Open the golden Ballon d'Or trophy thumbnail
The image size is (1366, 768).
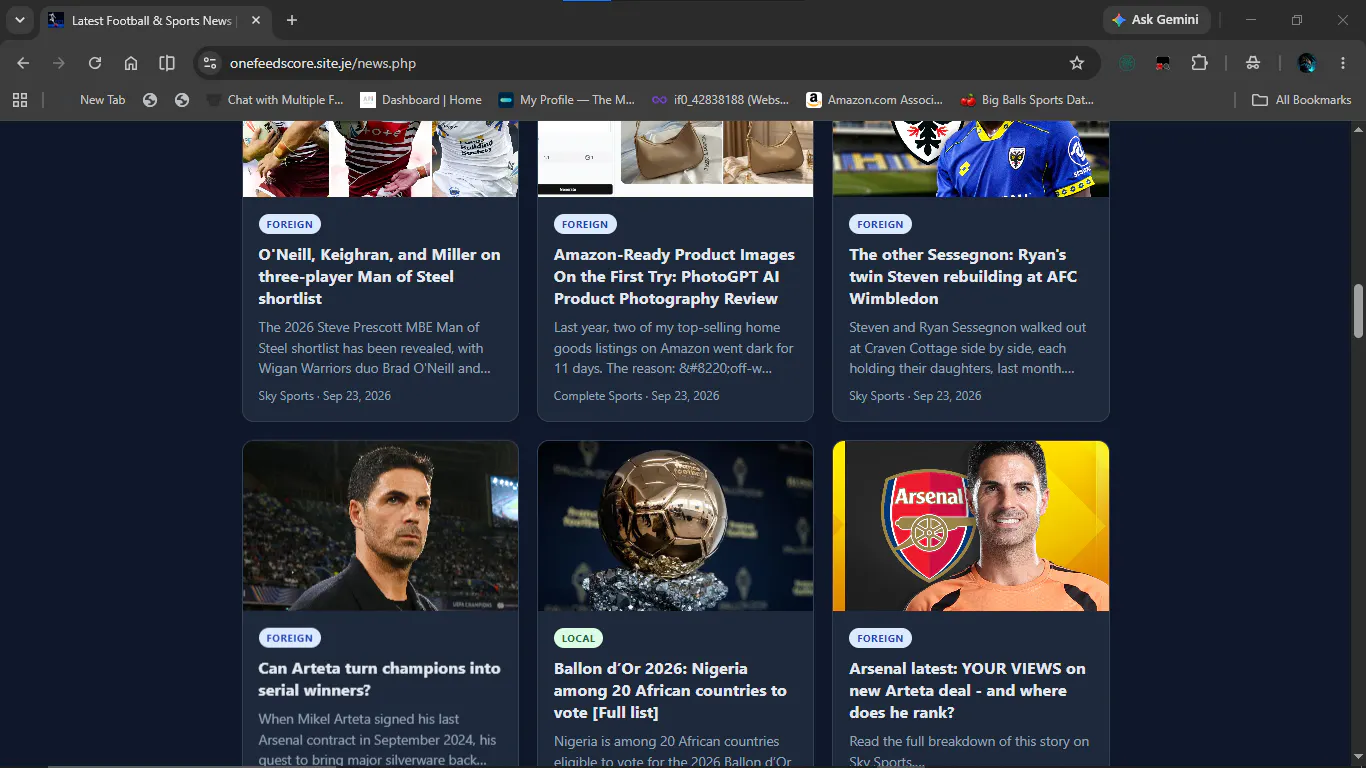675,526
